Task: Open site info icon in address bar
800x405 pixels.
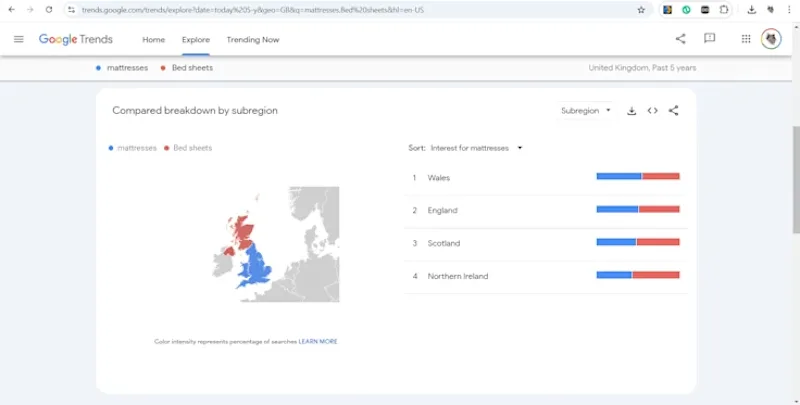Action: pos(71,10)
